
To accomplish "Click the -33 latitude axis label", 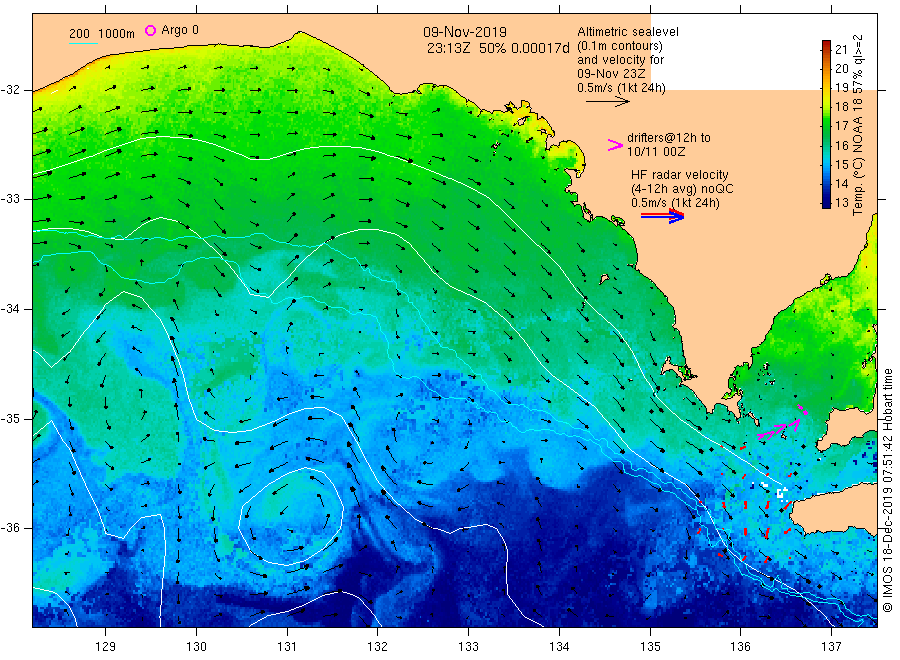I will tap(11, 199).
